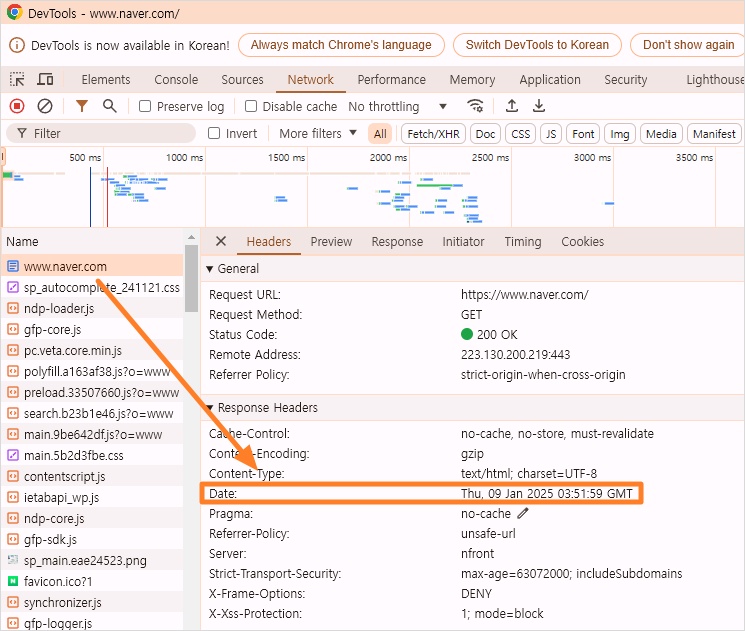Filter requests by Img type

coord(620,134)
